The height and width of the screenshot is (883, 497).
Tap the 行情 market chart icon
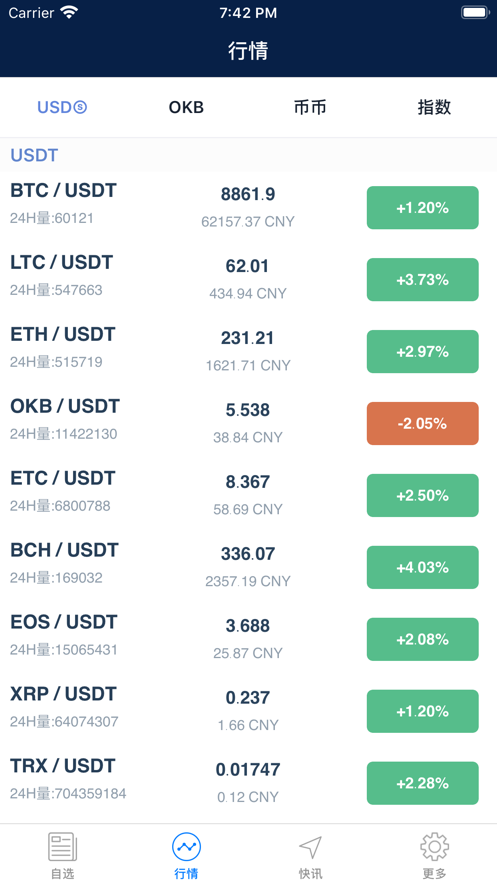click(x=186, y=847)
